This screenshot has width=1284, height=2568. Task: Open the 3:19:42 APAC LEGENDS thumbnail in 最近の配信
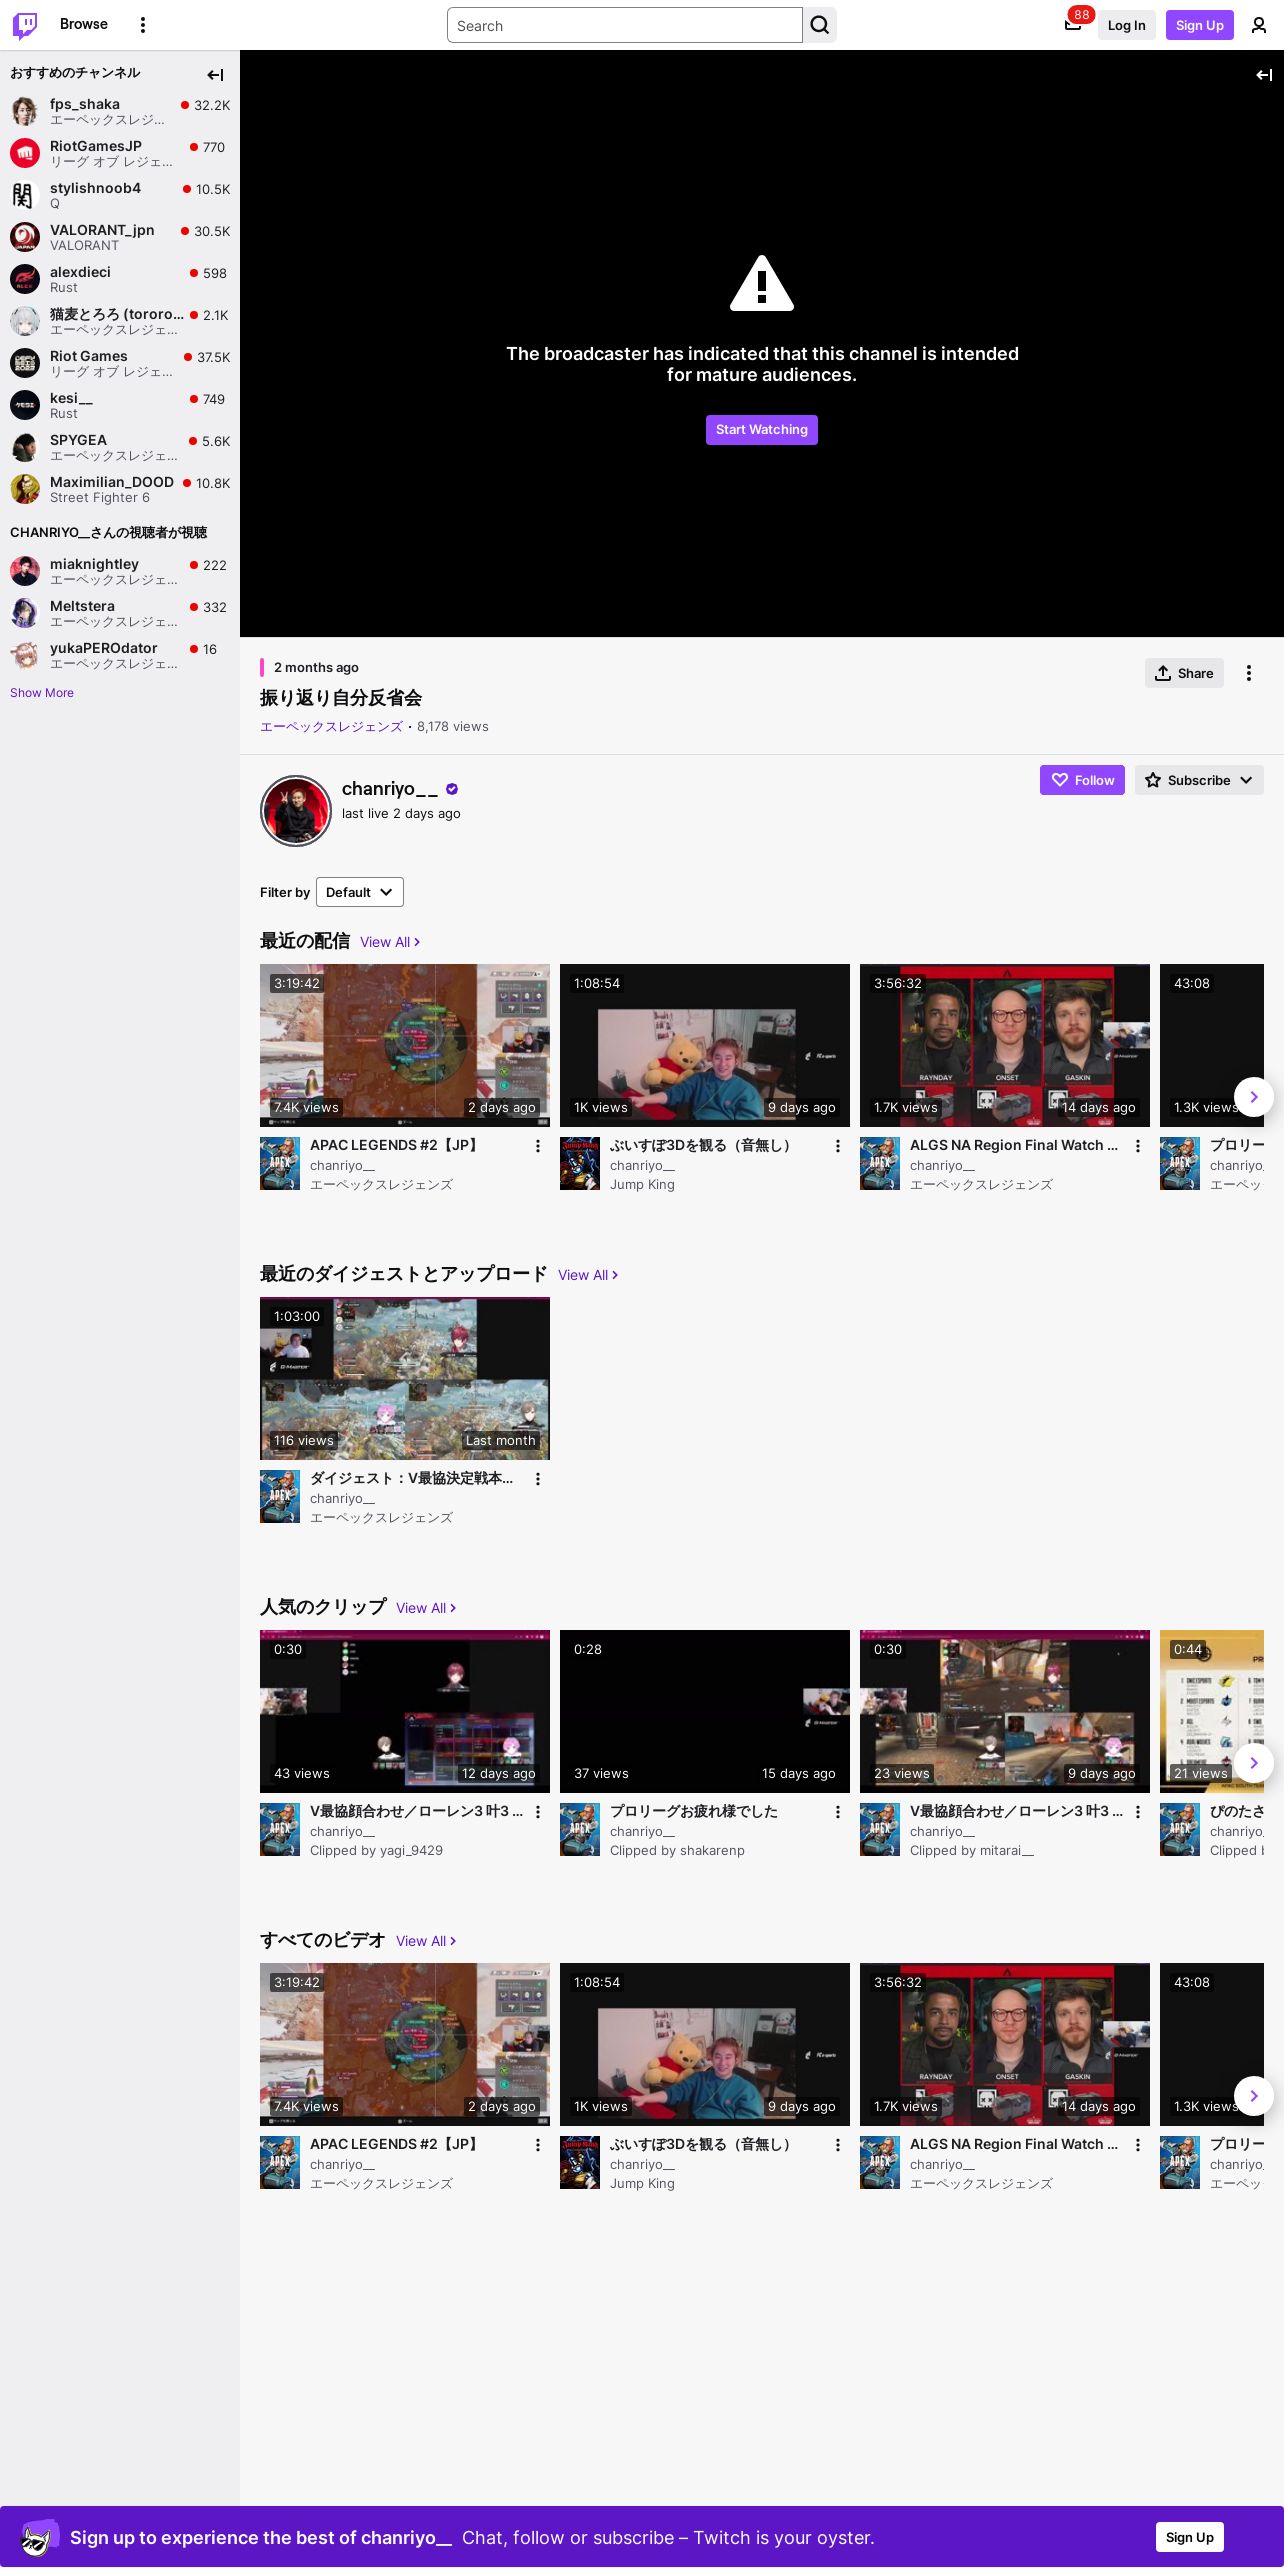405,1045
